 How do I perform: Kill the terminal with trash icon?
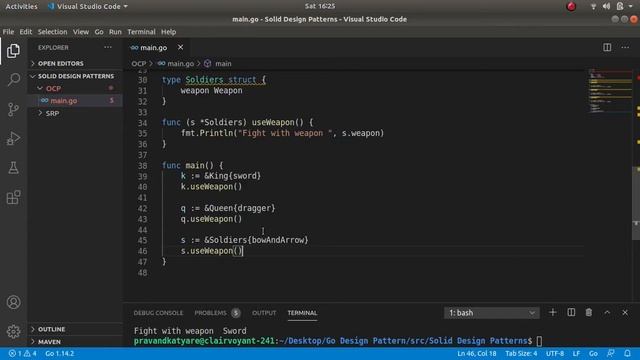589,312
